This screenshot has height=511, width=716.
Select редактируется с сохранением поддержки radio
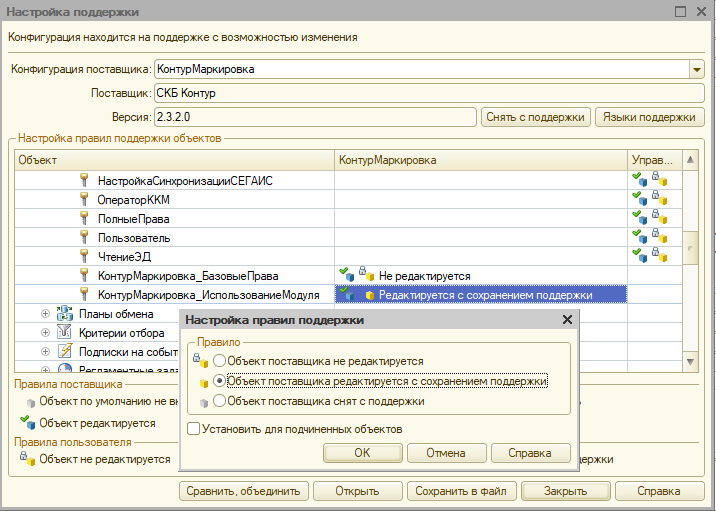pyautogui.click(x=219, y=380)
